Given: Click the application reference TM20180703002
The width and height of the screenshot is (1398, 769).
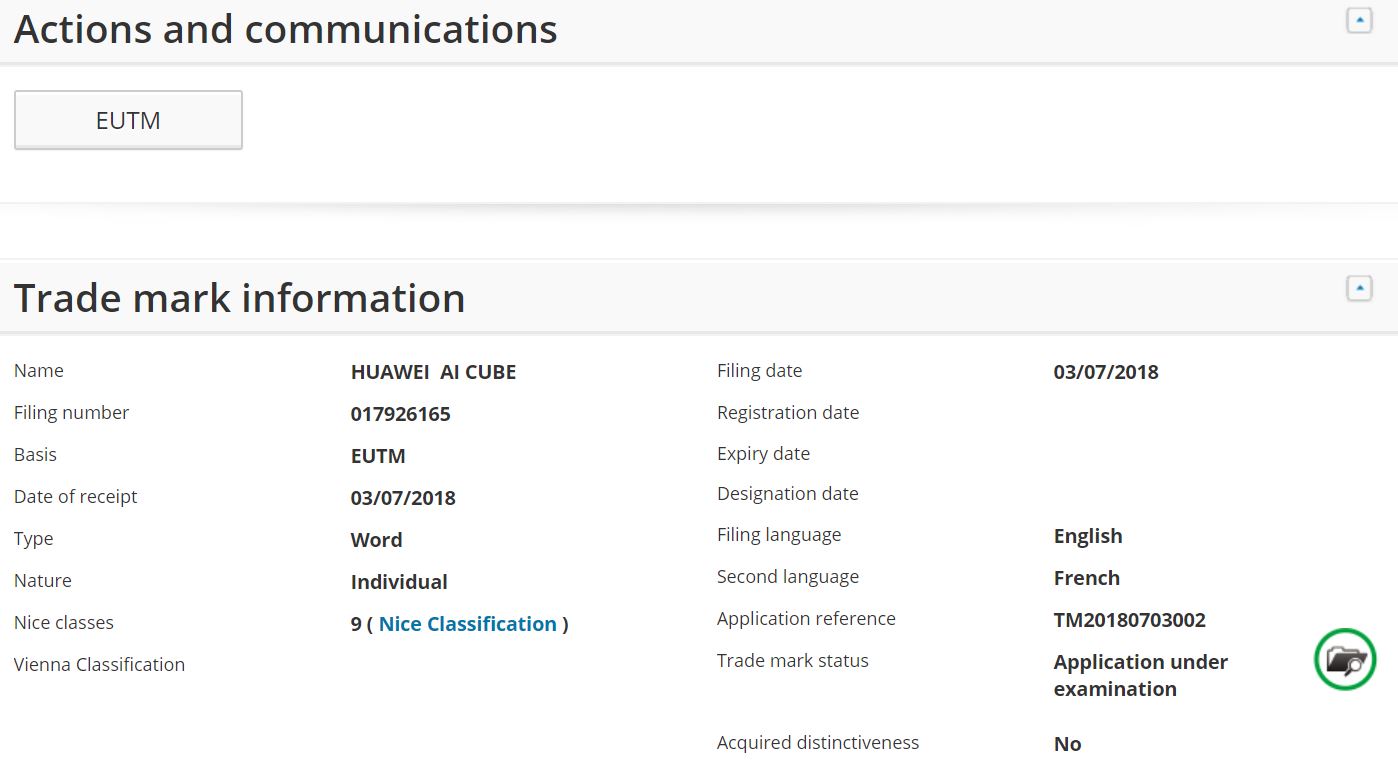Looking at the screenshot, I should pos(1129,620).
